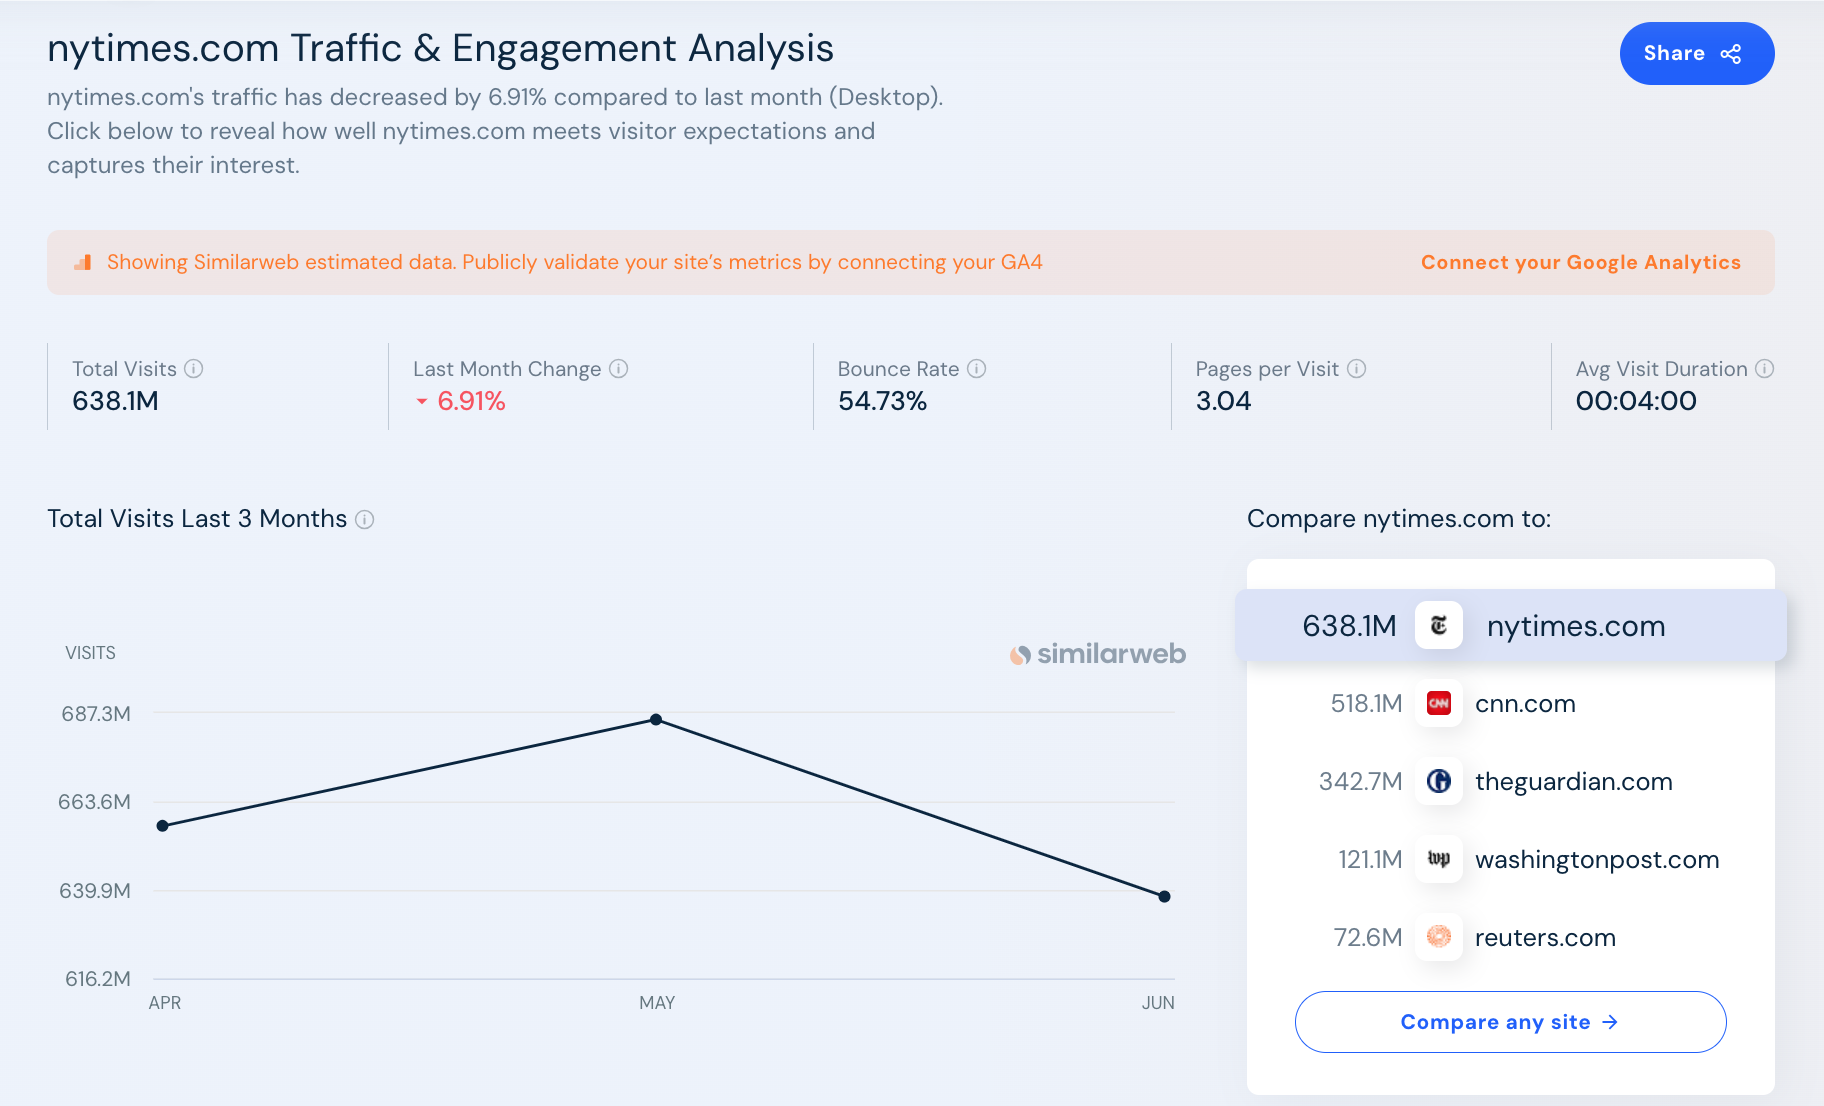Screen dimensions: 1824x1106
Task: Click the 6.91% change value
Action: click(x=471, y=402)
